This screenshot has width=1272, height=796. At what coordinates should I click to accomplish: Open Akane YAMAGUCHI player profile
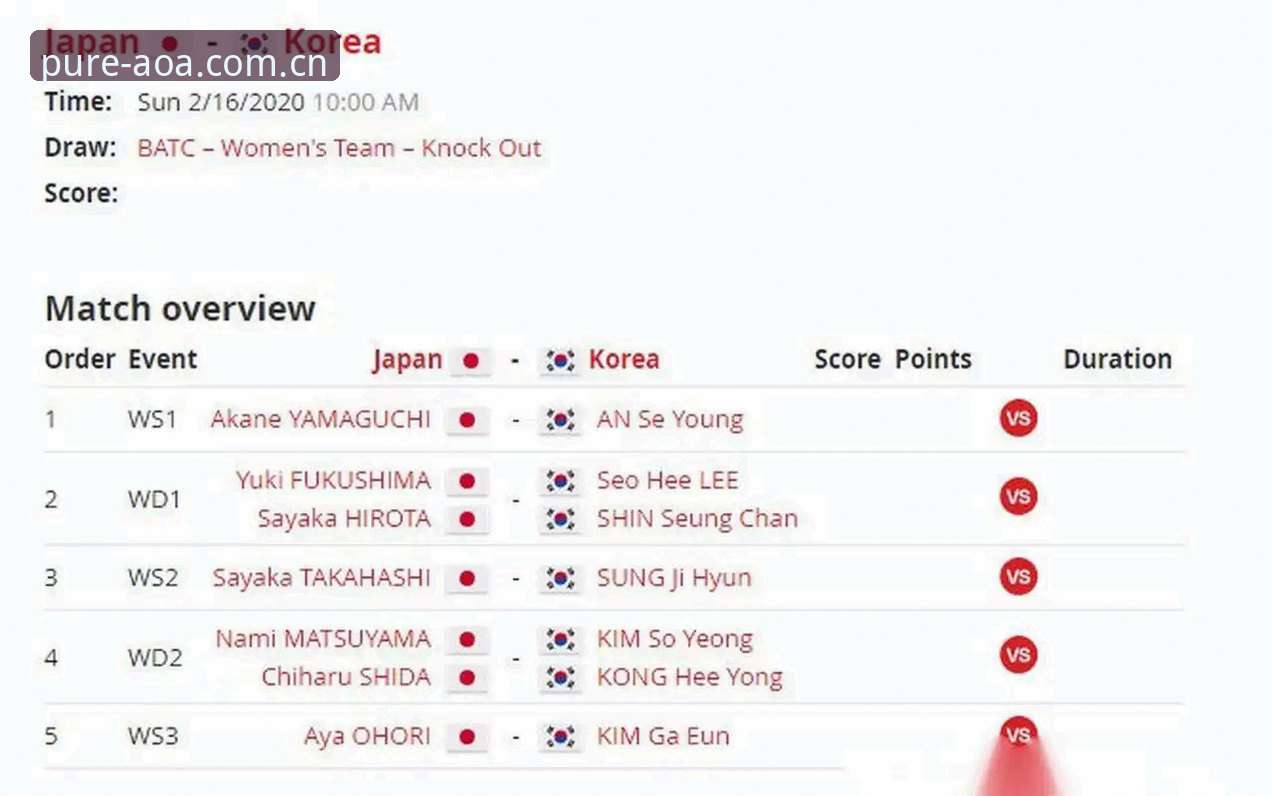320,419
